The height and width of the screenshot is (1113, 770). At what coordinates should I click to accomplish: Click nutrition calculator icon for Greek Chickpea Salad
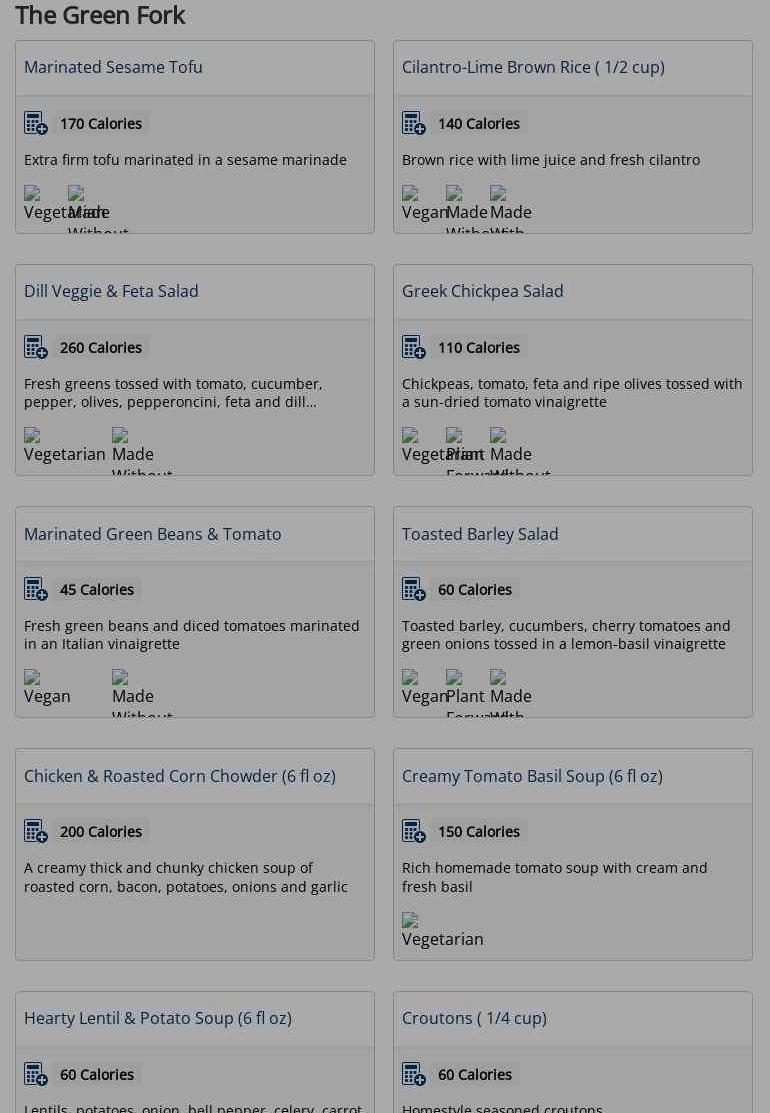click(x=414, y=348)
